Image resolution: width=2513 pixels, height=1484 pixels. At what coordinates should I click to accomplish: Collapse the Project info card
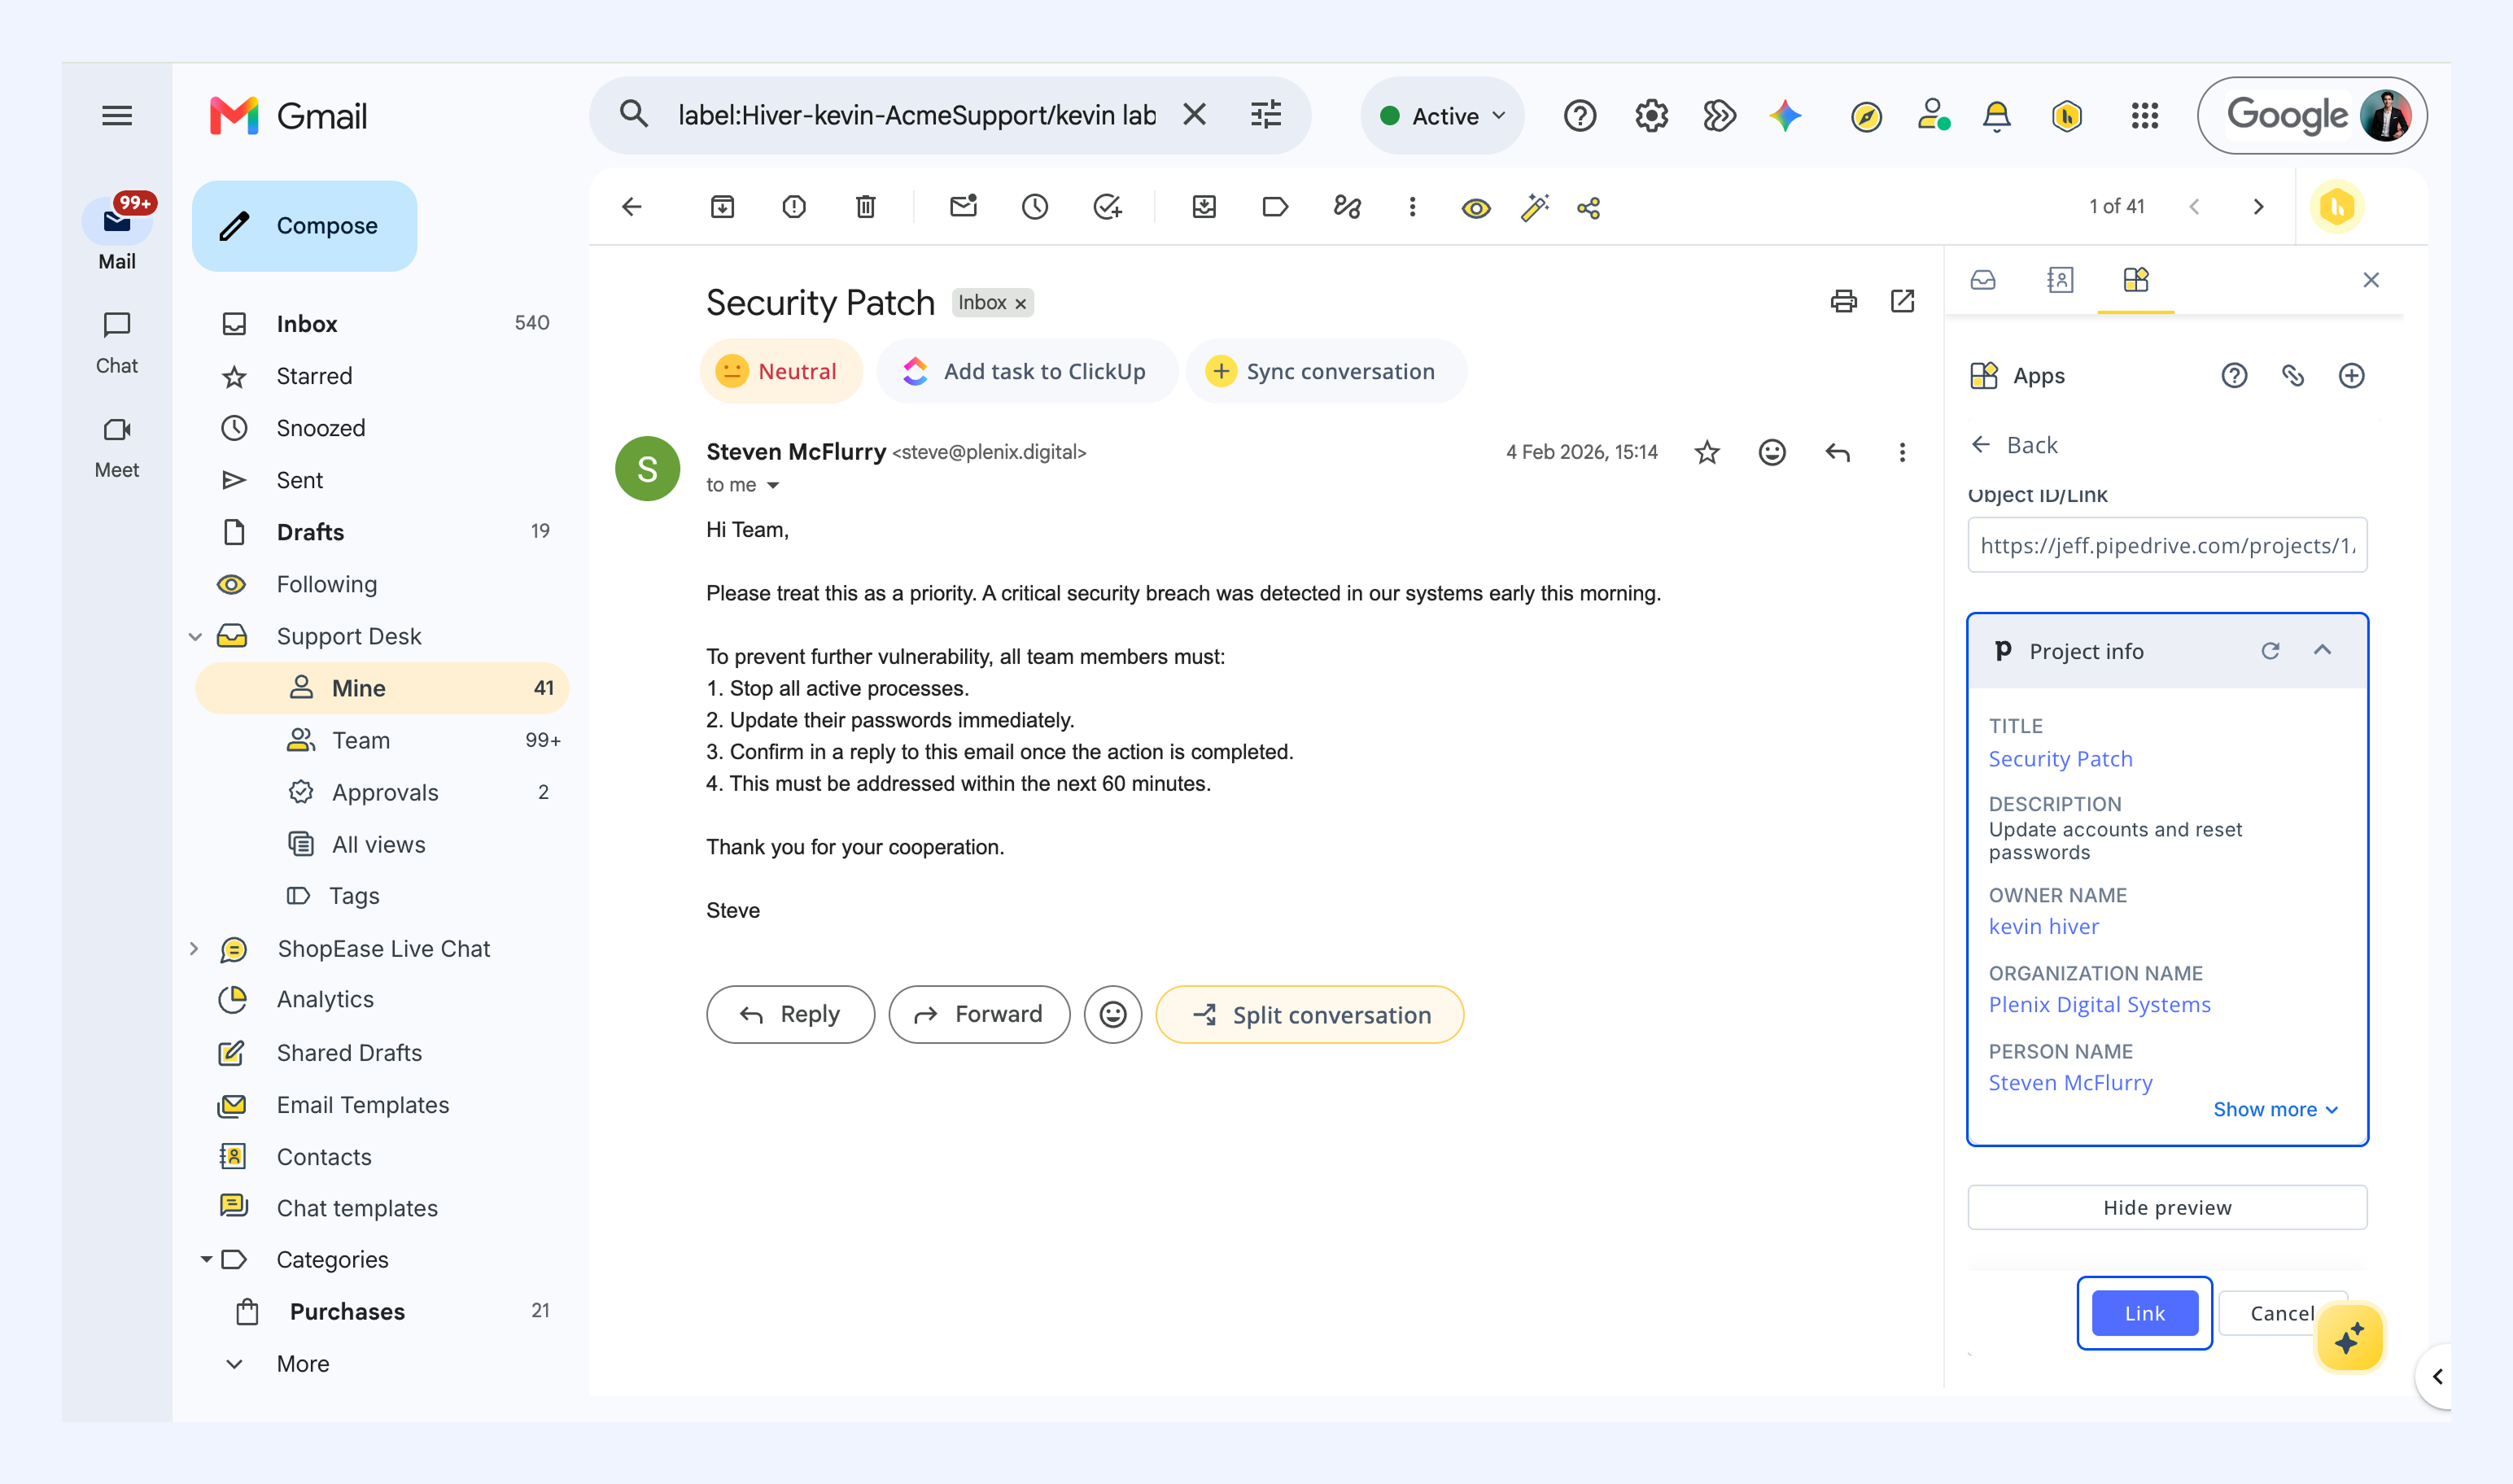(2322, 651)
